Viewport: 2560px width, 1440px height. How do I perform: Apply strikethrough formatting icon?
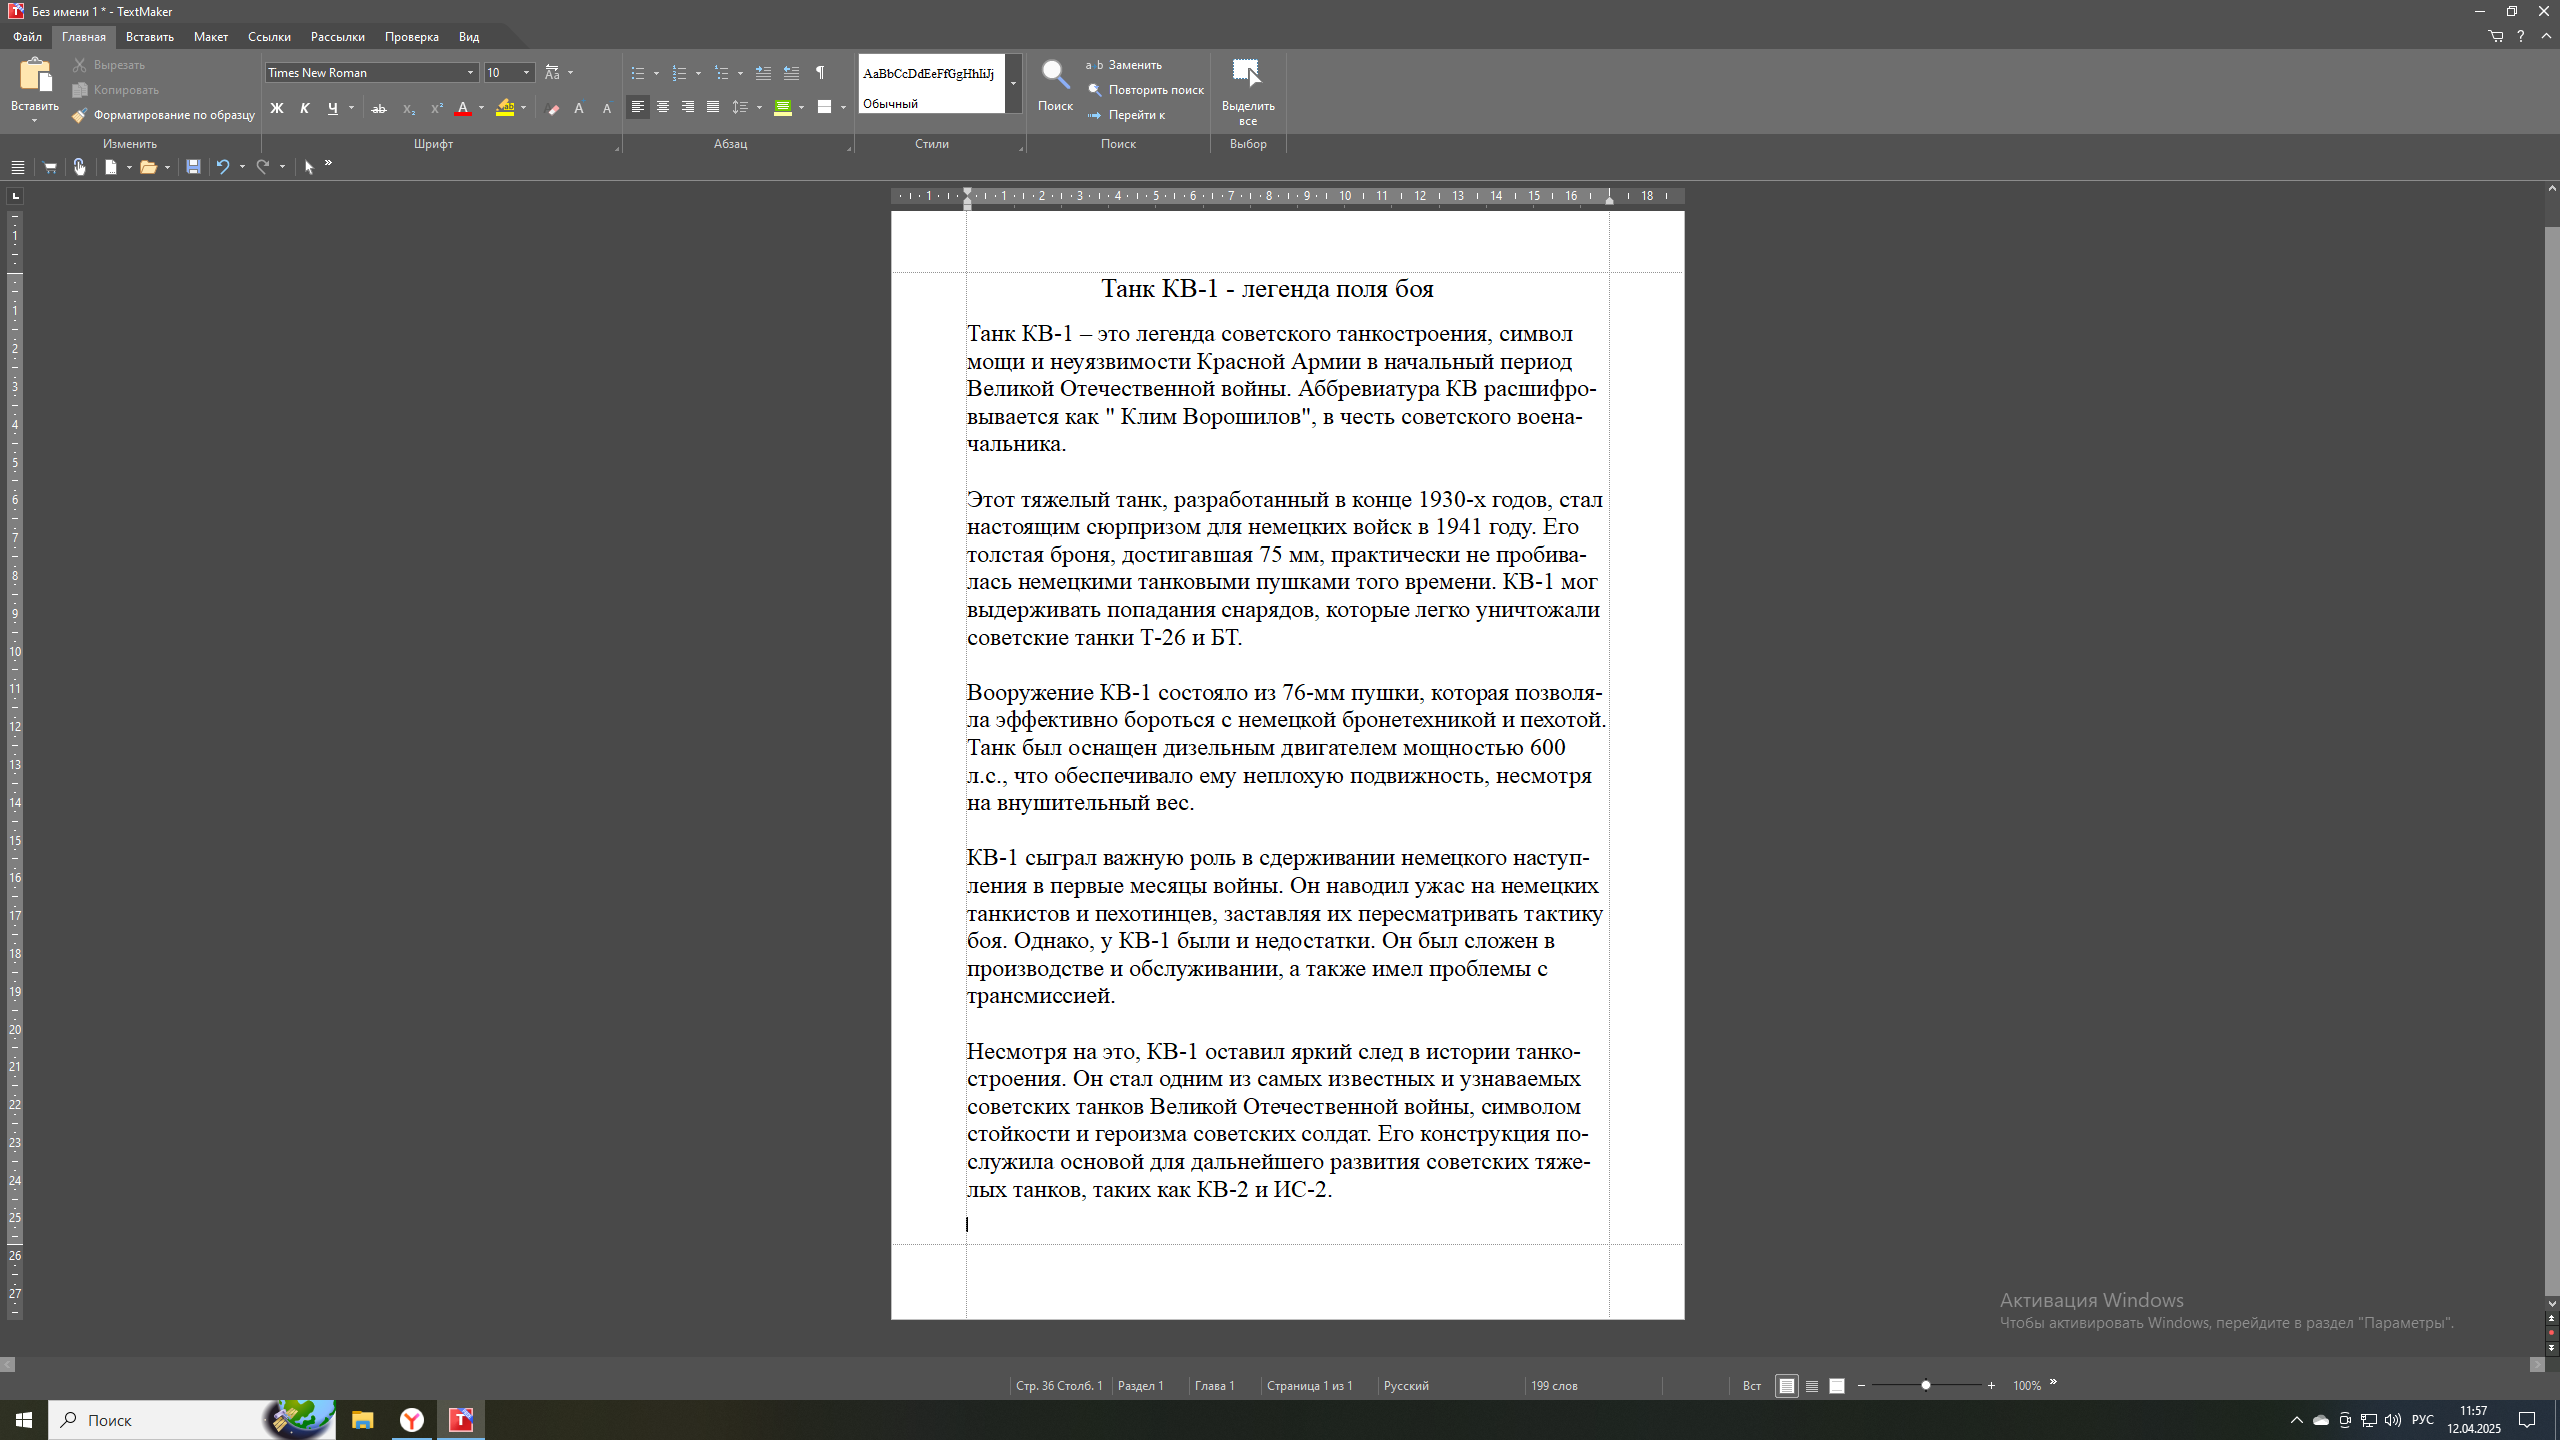[379, 108]
